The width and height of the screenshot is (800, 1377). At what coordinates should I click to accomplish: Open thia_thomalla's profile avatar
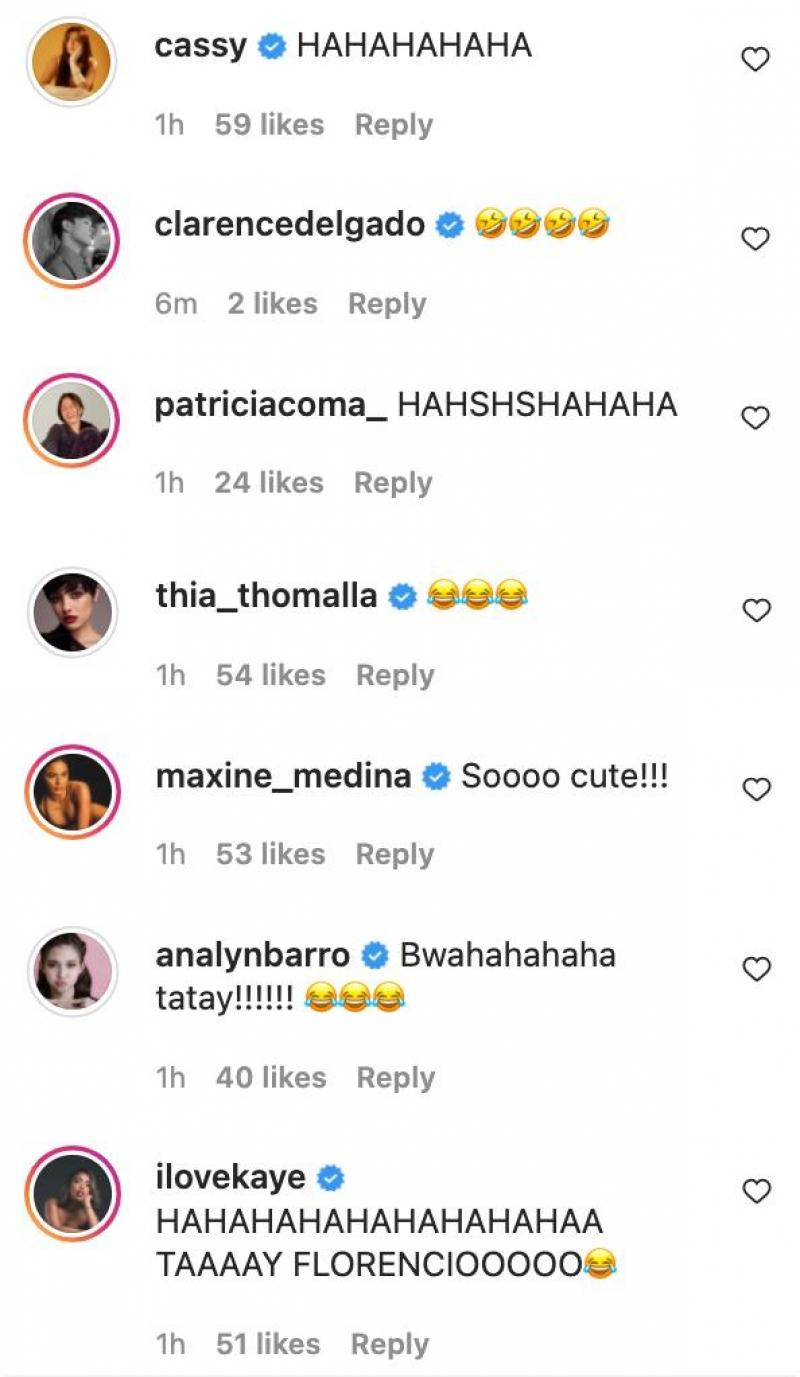point(72,612)
